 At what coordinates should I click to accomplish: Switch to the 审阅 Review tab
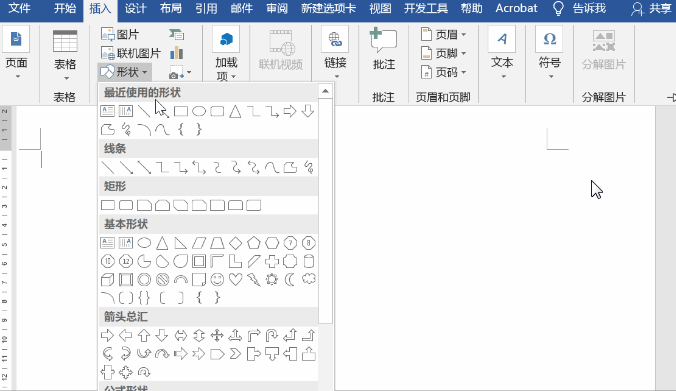pos(277,8)
